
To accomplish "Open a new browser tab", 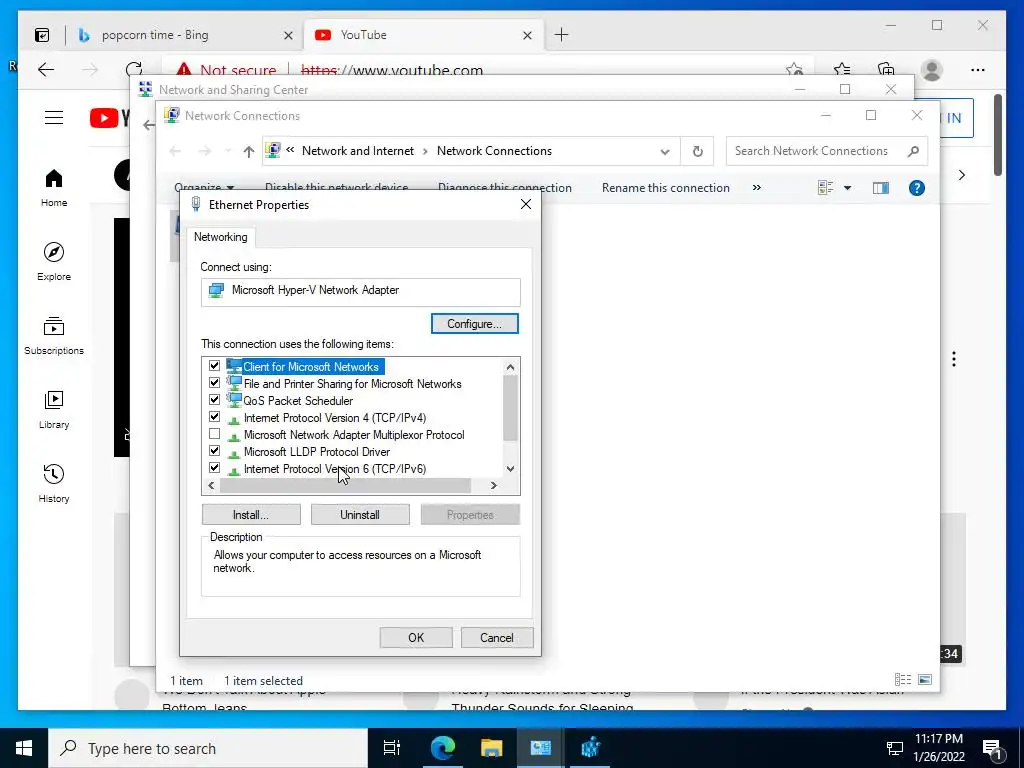I will [562, 35].
